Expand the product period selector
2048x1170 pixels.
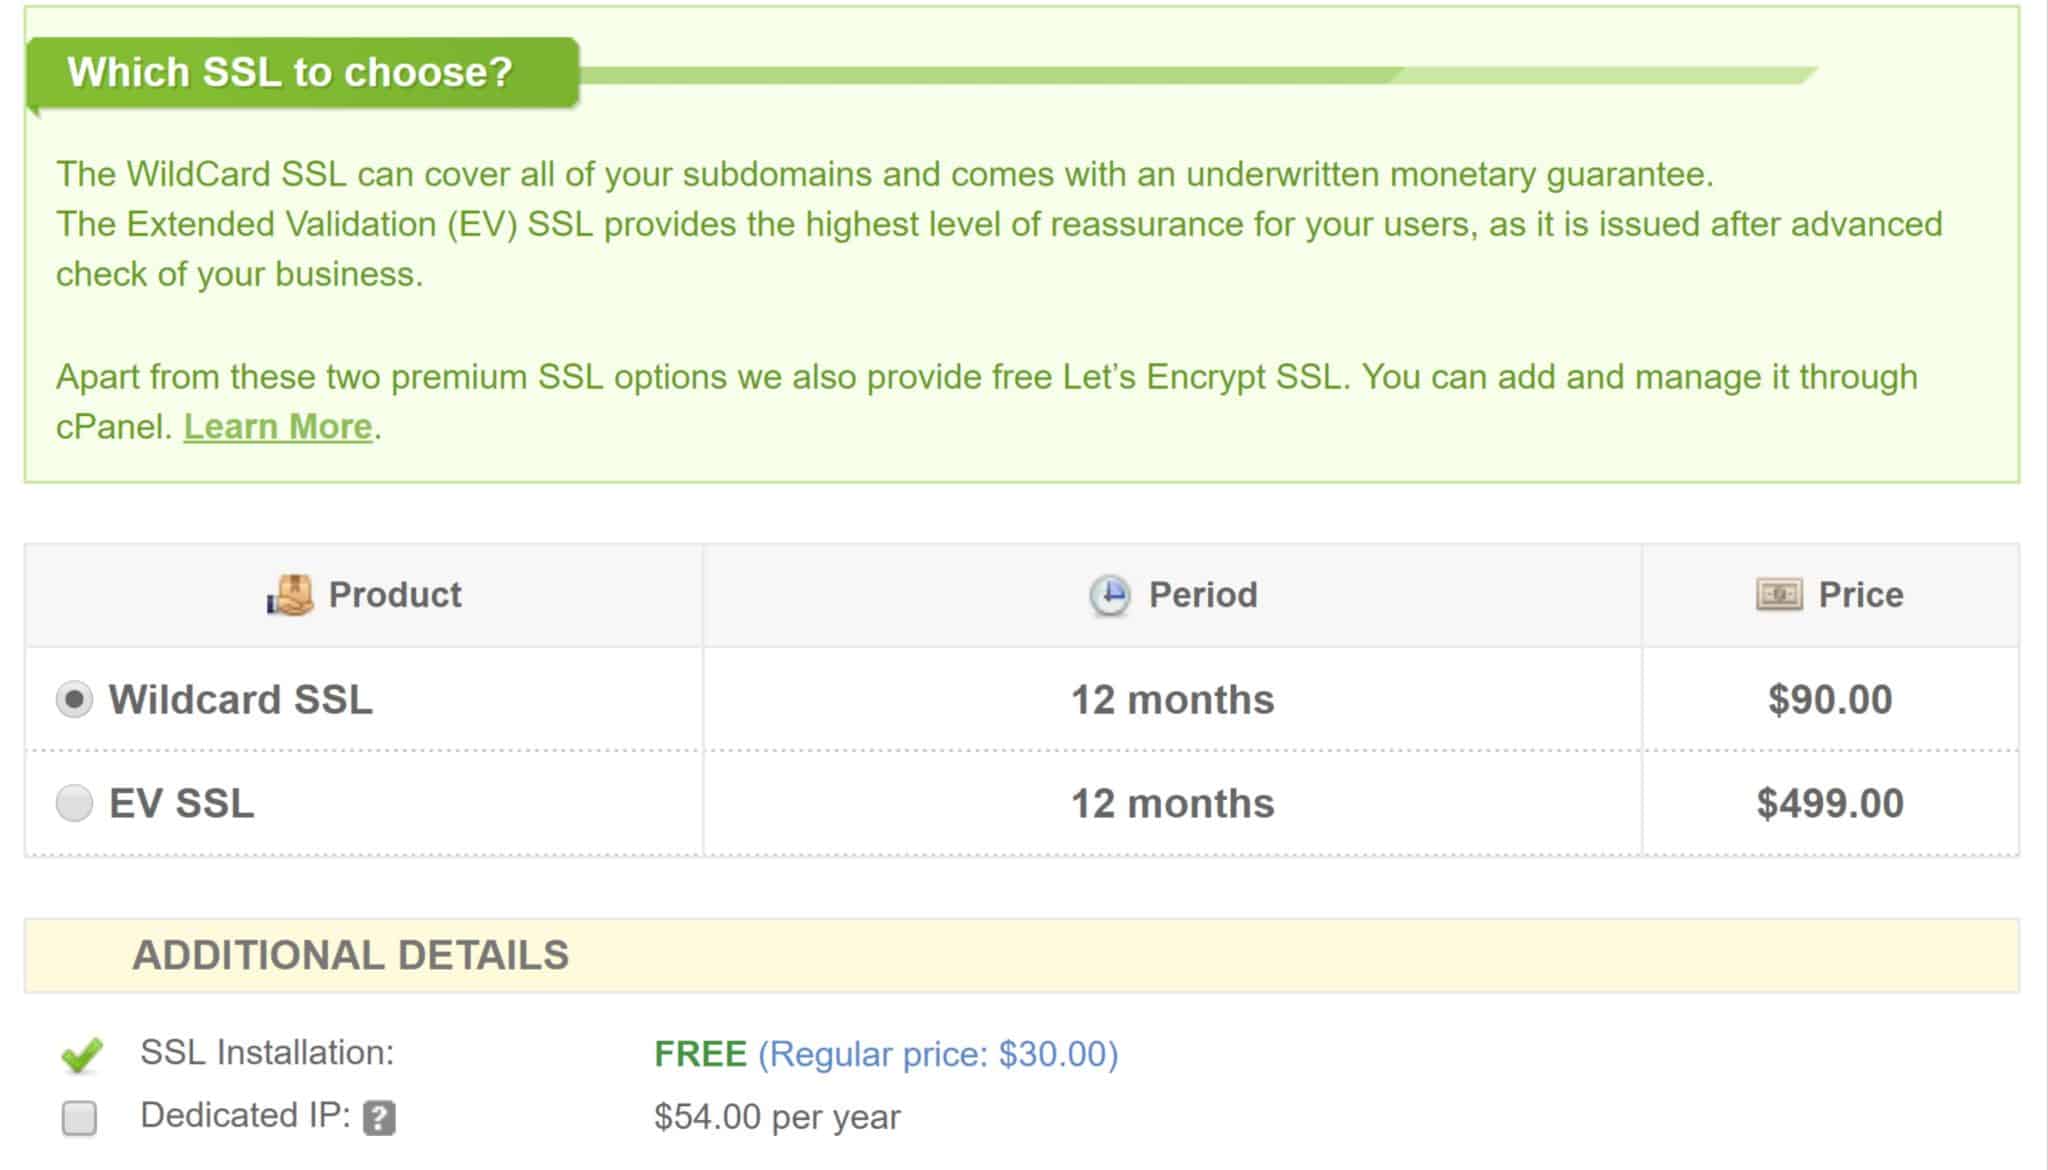(x=1172, y=699)
